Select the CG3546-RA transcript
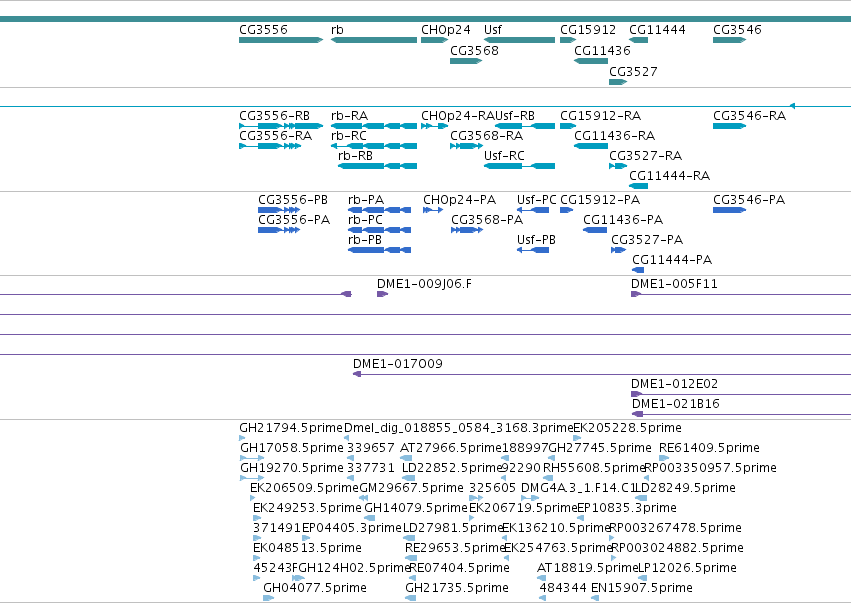Image resolution: width=851 pixels, height=603 pixels. pyautogui.click(x=729, y=126)
